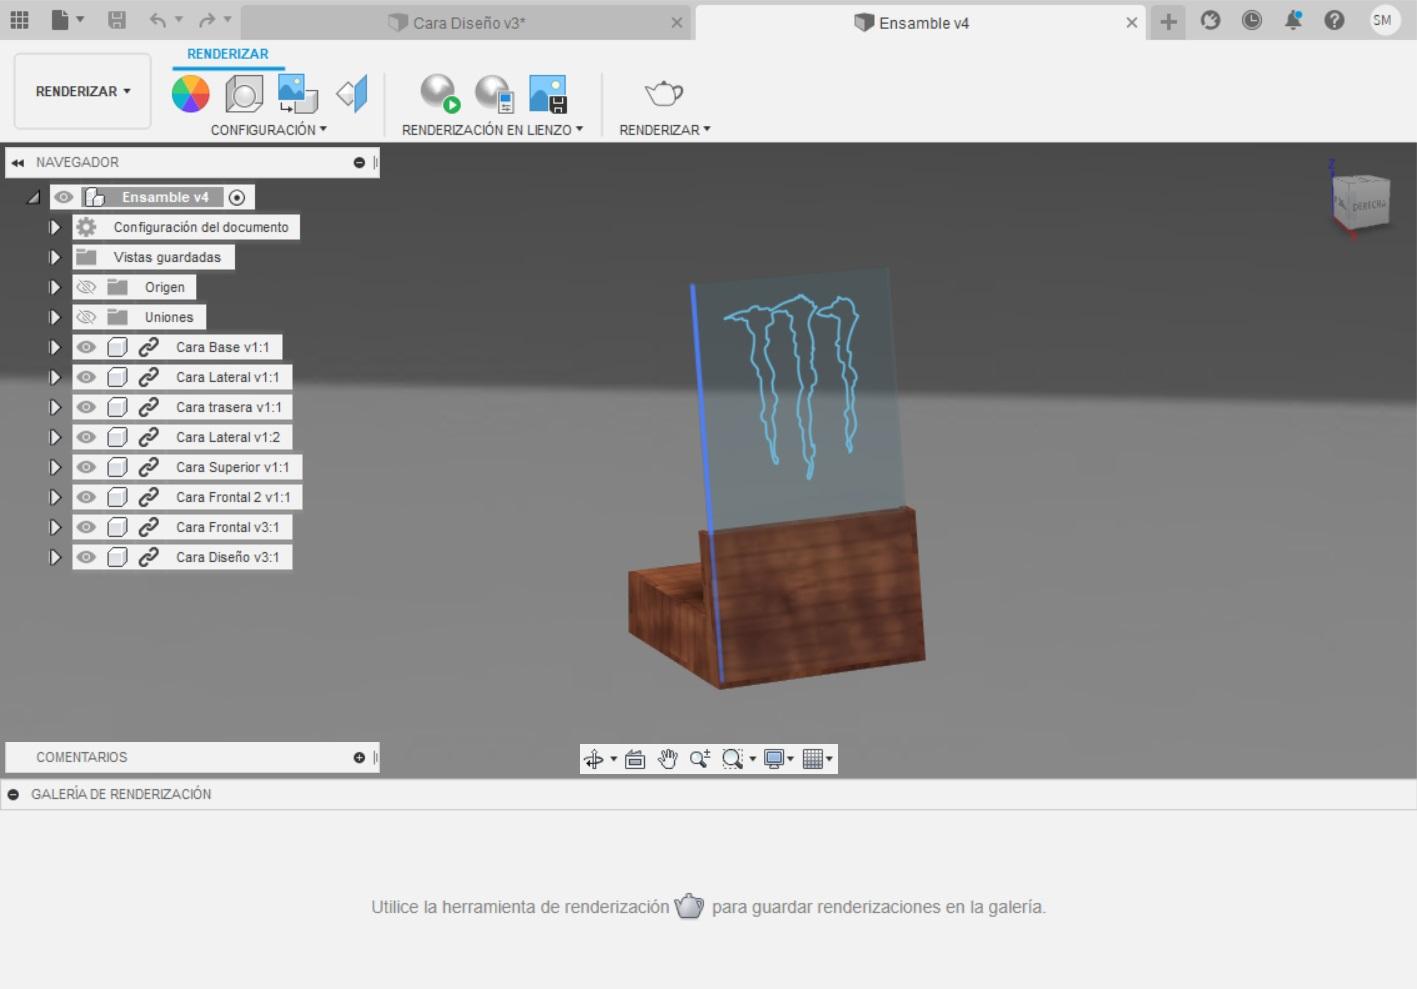Click the ViewCube in the canvas
The image size is (1417, 989).
click(1362, 203)
